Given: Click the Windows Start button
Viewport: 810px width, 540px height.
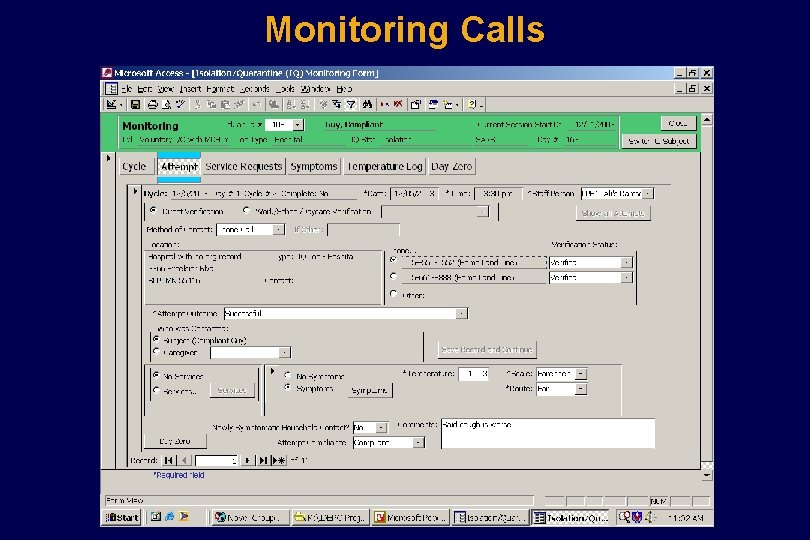Looking at the screenshot, I should [x=122, y=517].
